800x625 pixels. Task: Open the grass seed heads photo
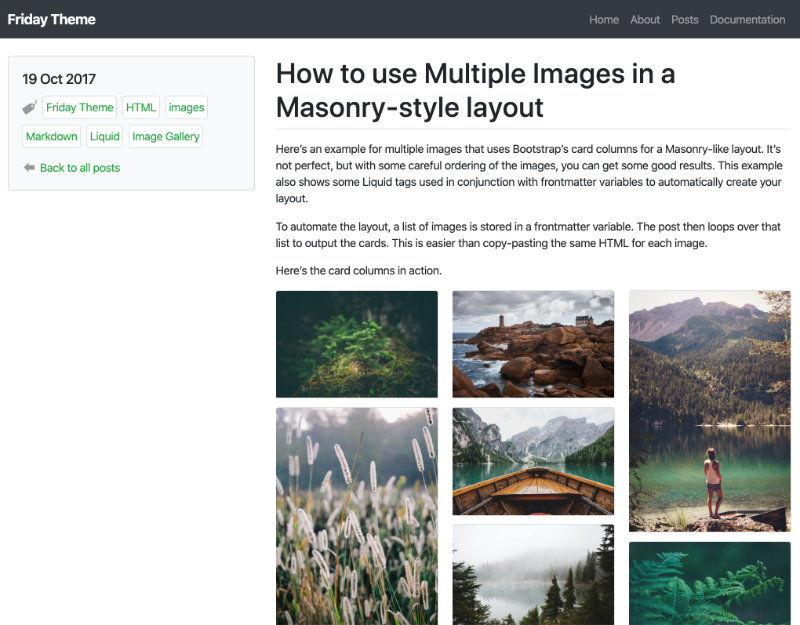click(357, 516)
